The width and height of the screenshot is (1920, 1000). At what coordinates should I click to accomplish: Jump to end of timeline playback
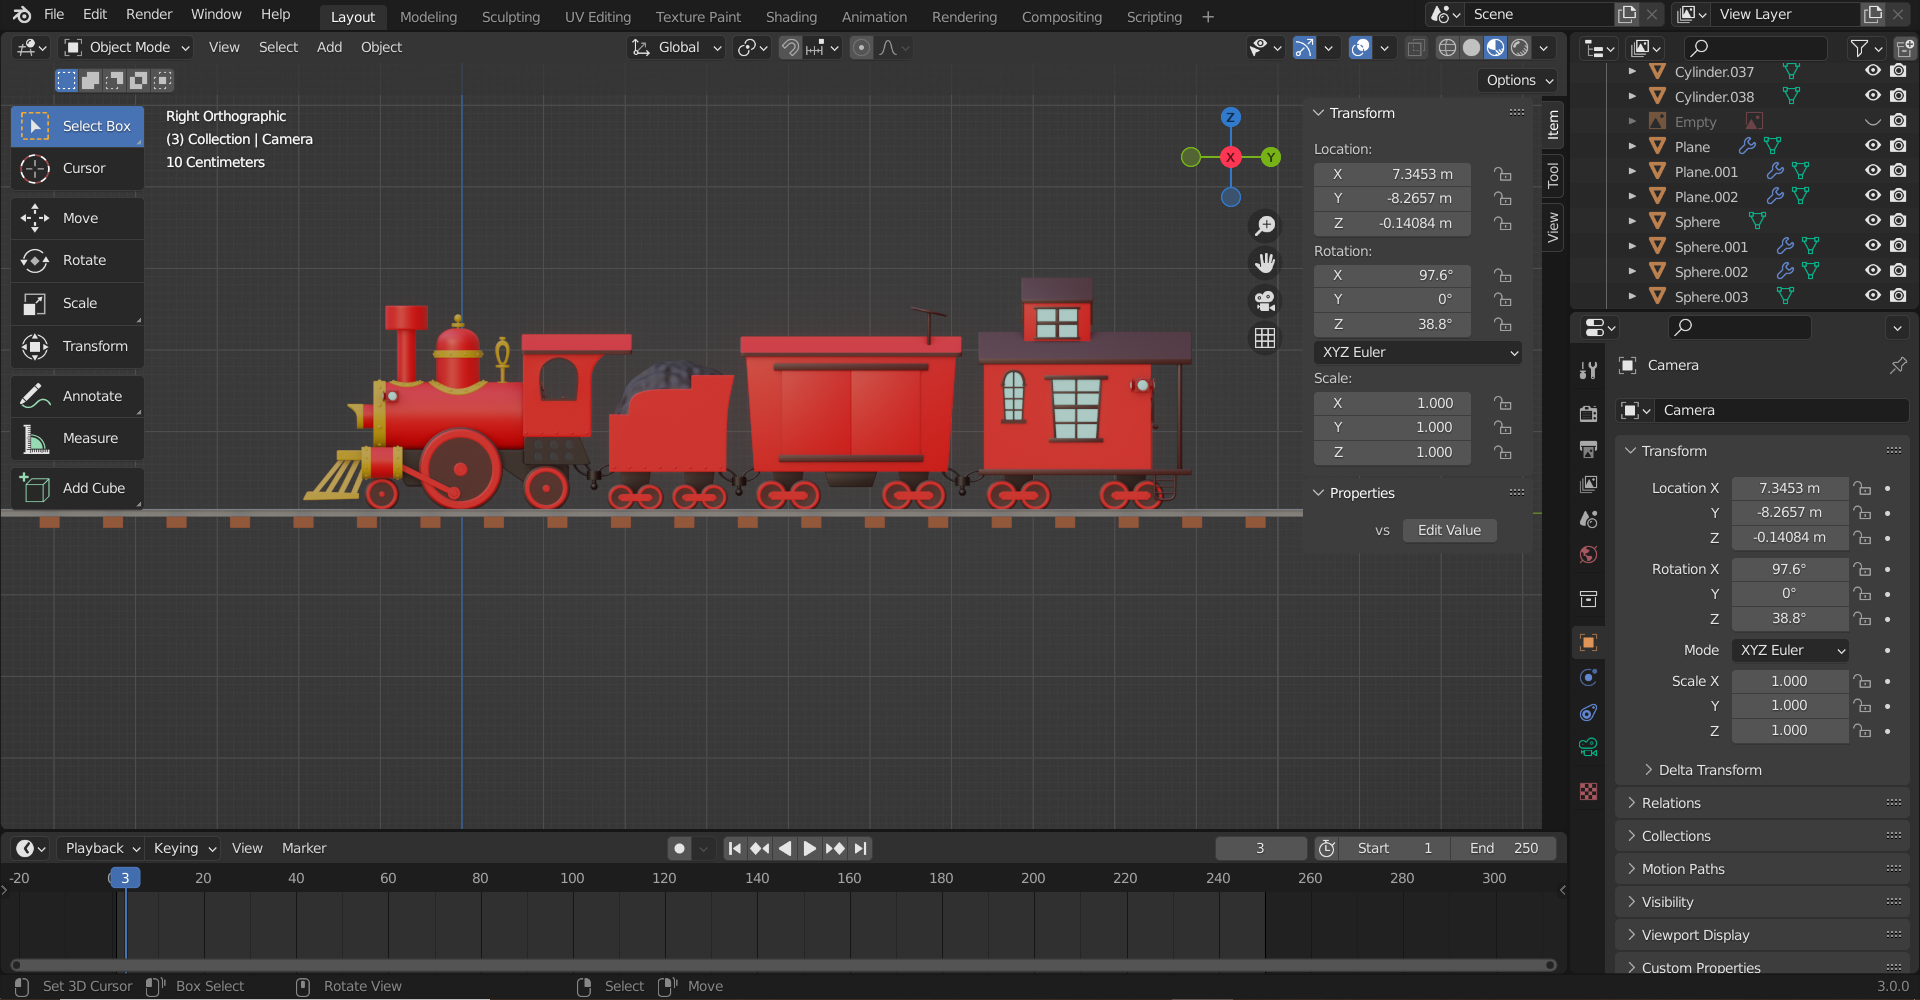[860, 848]
